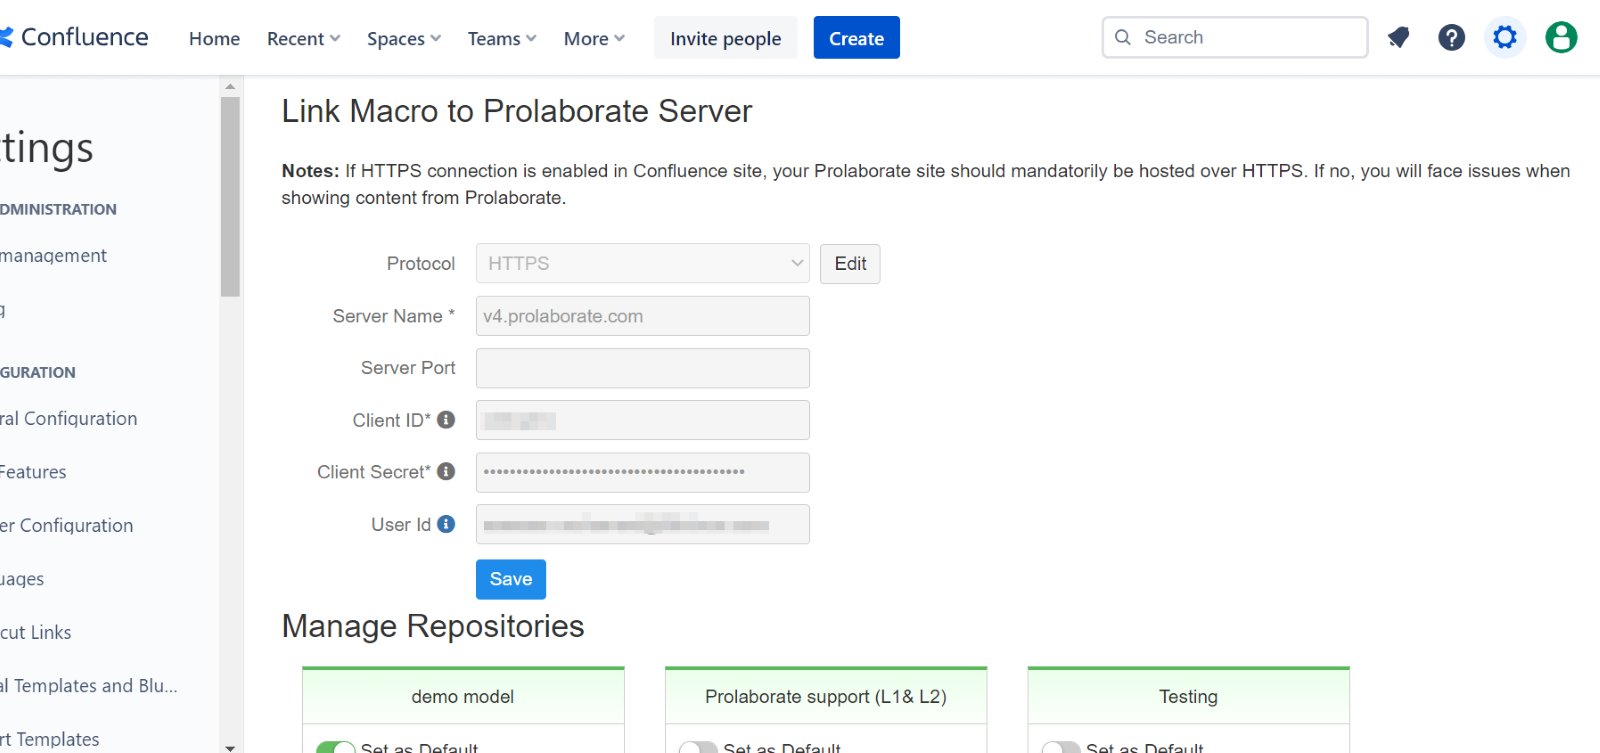Expand the More menu
The width and height of the screenshot is (1600, 753).
[x=594, y=38]
